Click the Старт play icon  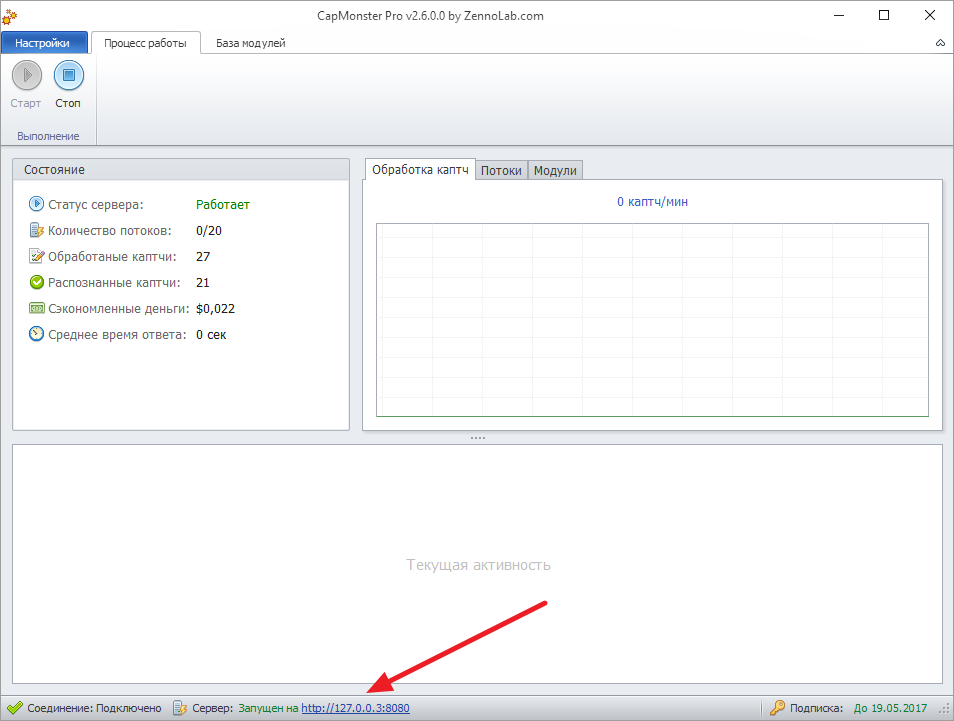coord(27,76)
